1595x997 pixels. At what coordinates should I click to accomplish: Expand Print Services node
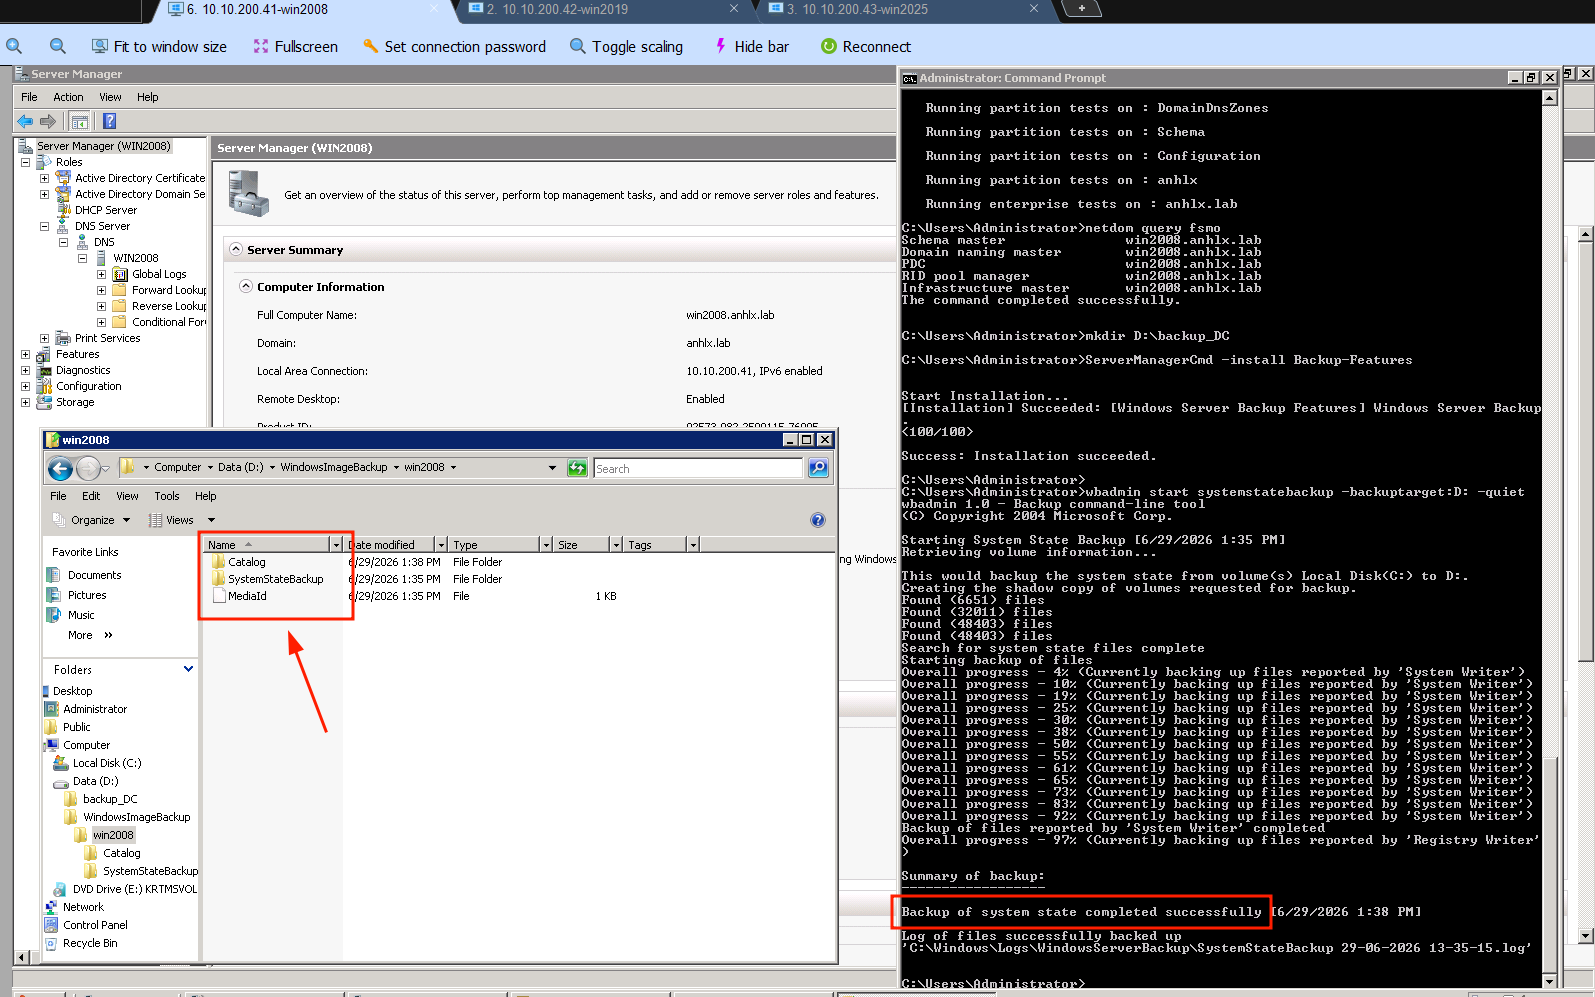(x=44, y=338)
